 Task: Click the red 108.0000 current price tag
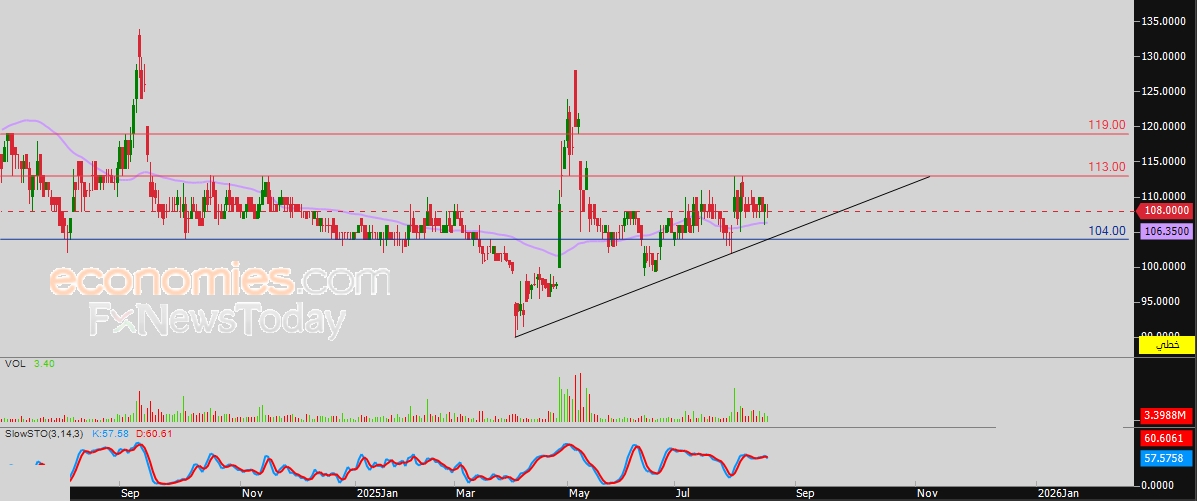tap(1166, 211)
